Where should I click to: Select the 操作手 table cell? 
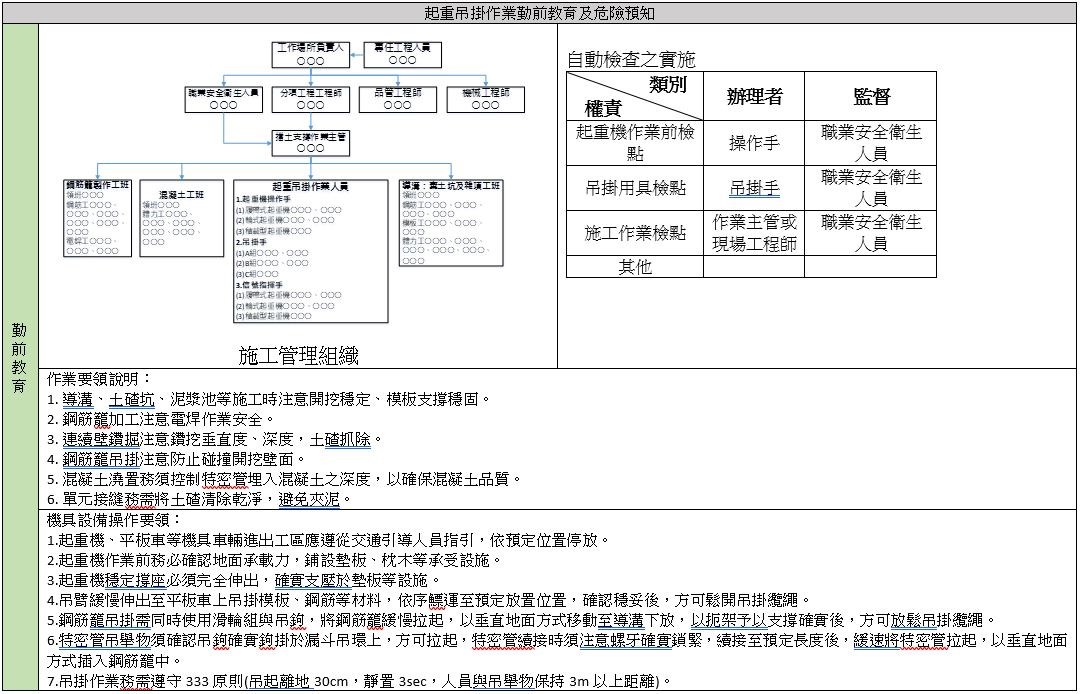pos(754,143)
